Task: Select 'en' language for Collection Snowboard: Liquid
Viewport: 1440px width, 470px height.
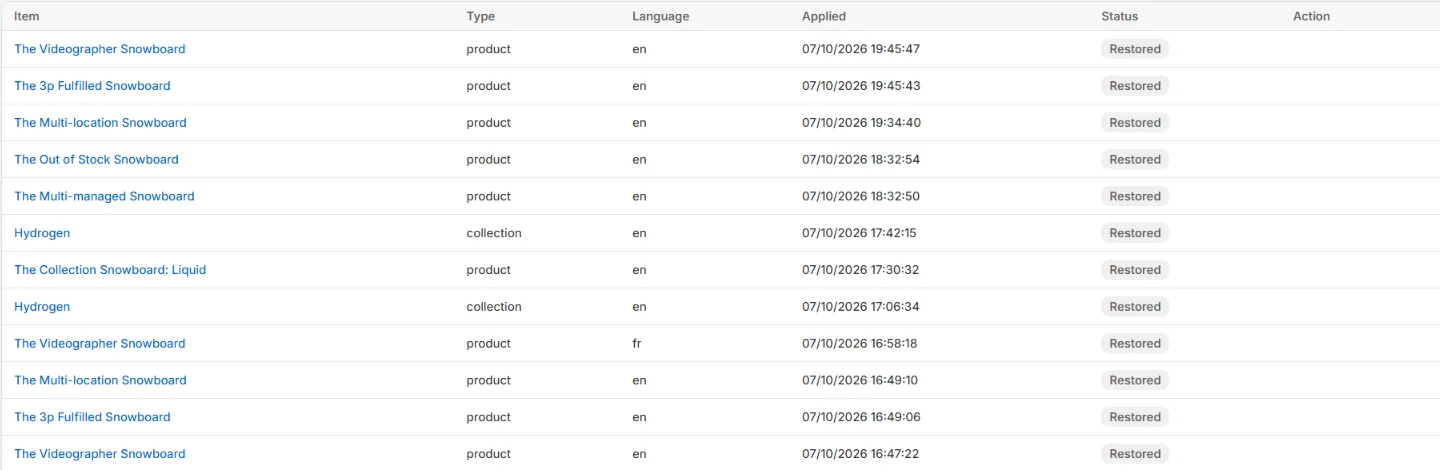Action: (x=639, y=270)
